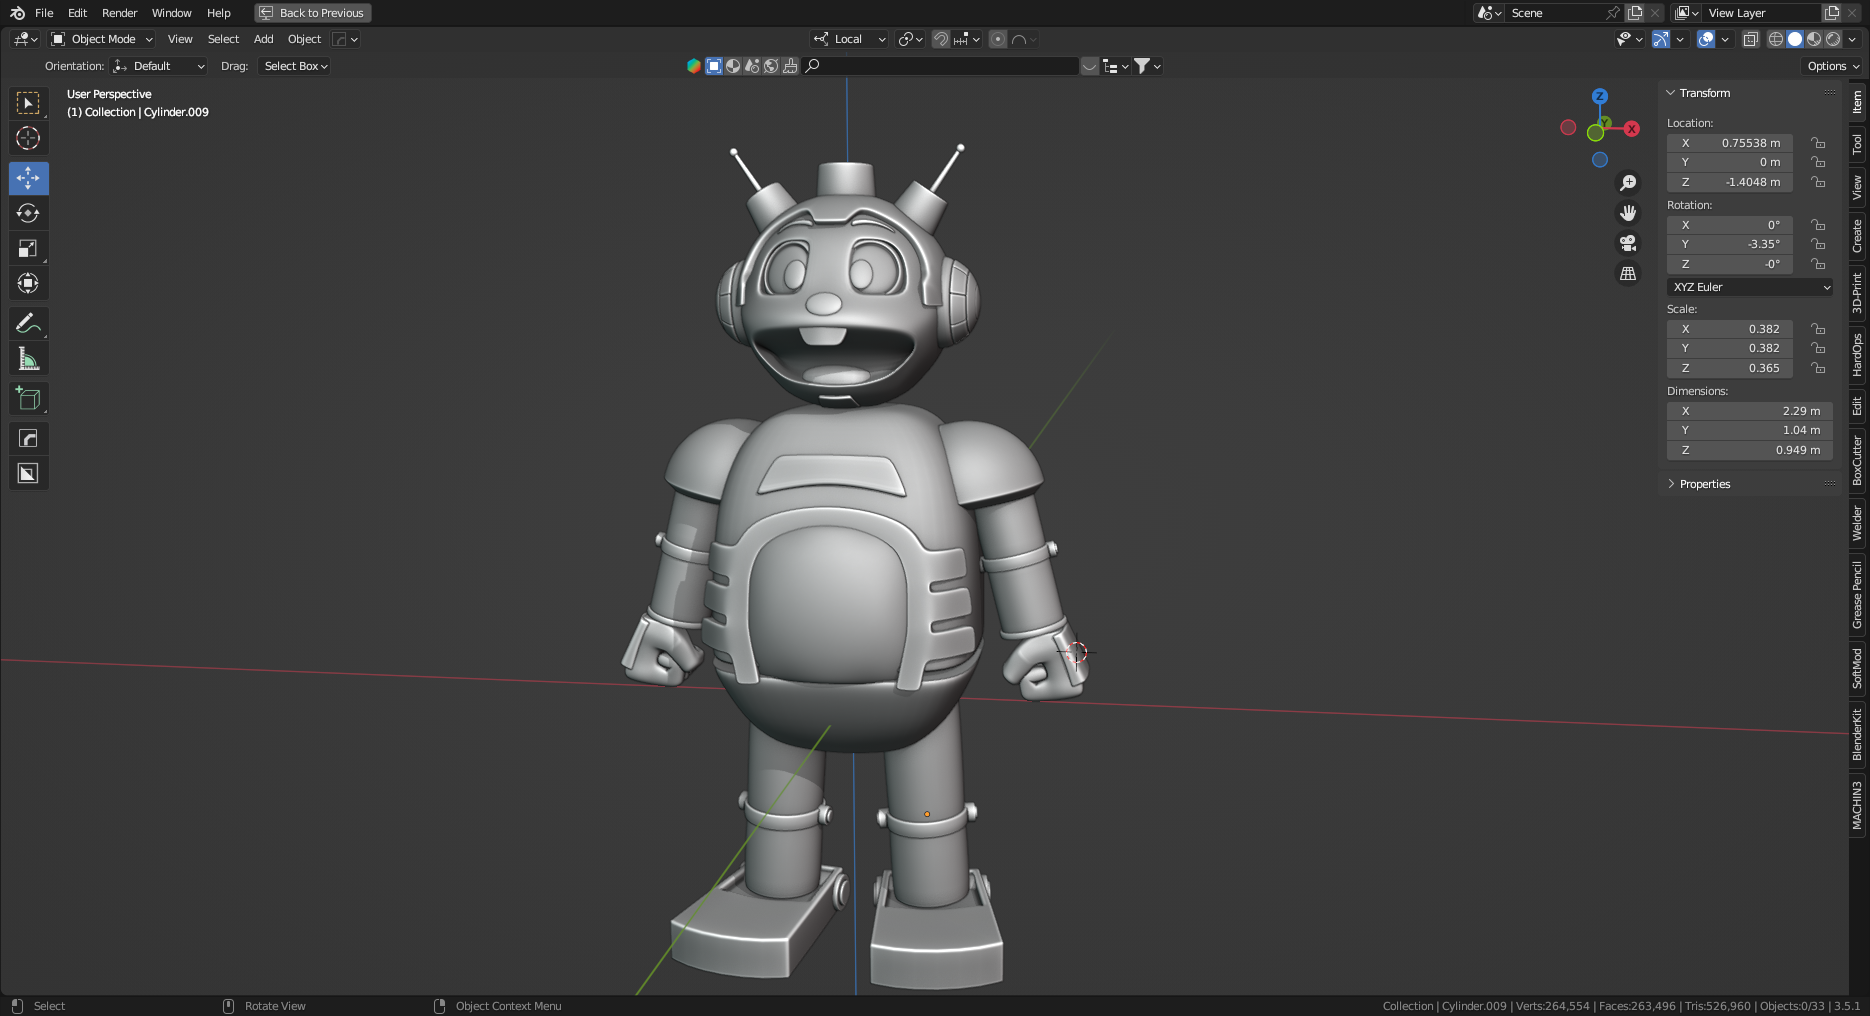Select the Select Box tool
This screenshot has height=1016, width=1870.
click(28, 103)
